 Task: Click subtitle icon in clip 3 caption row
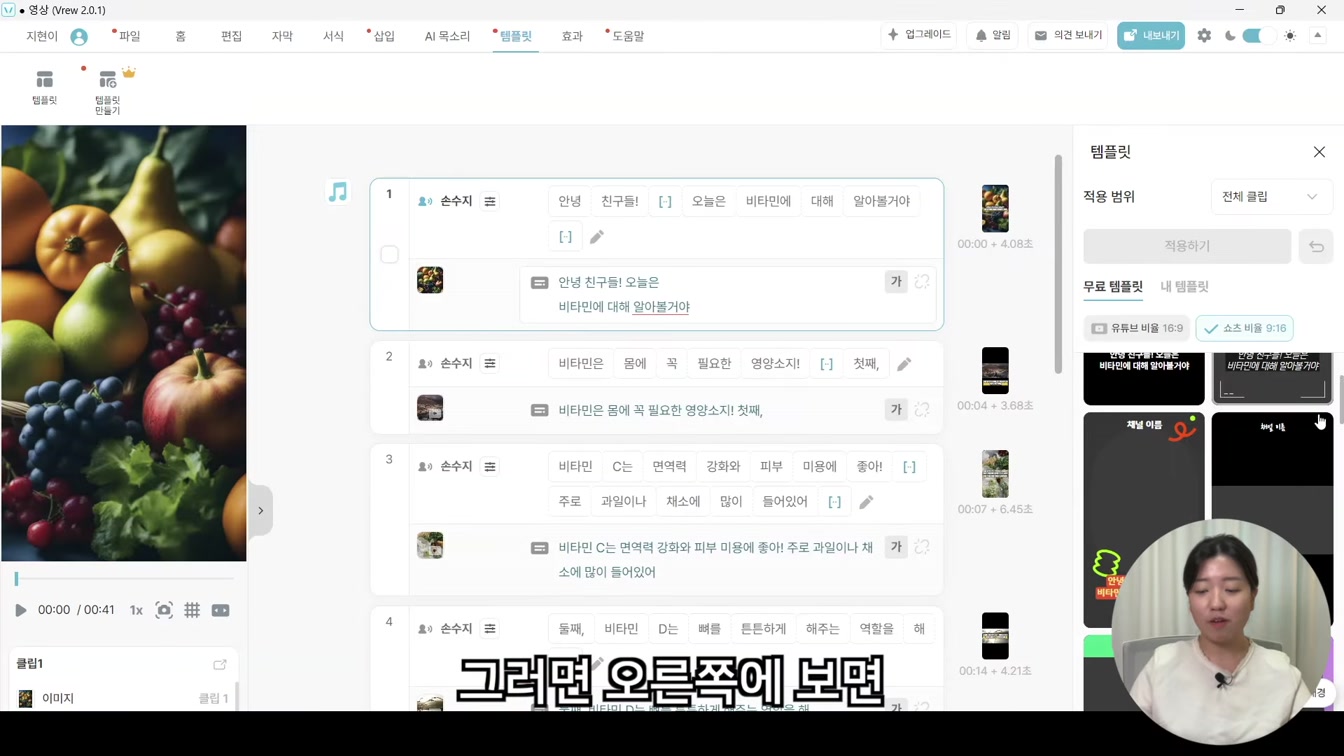[539, 548]
